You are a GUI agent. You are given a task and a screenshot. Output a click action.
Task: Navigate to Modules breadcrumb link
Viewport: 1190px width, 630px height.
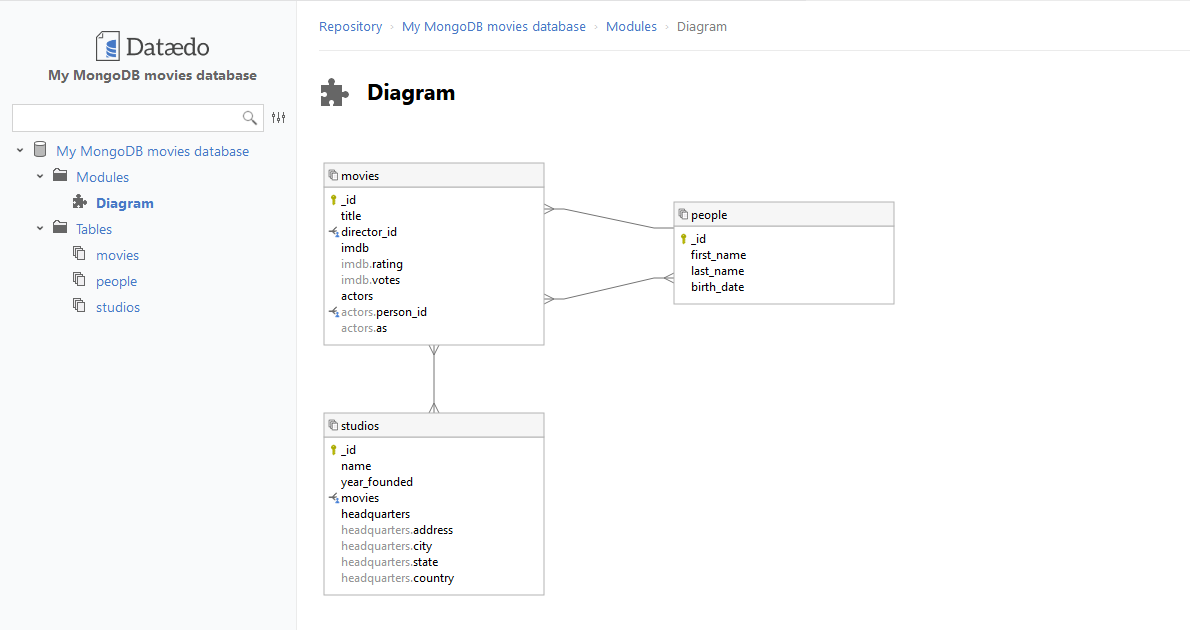coord(631,27)
